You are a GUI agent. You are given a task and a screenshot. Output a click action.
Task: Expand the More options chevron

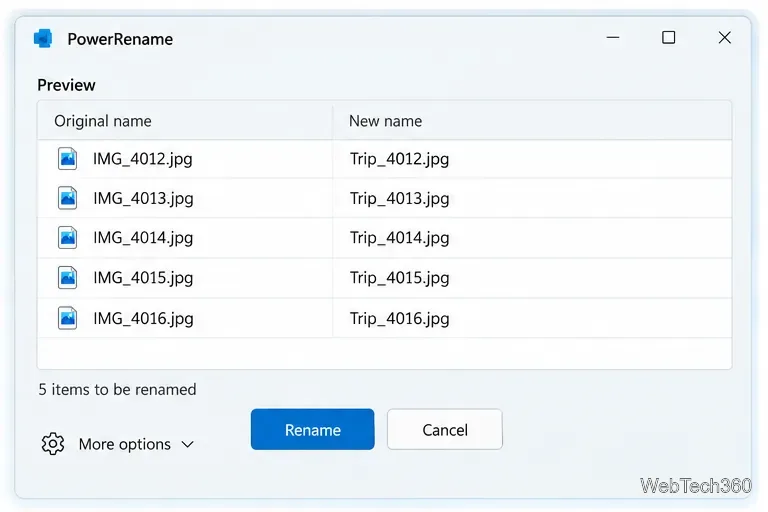coord(188,444)
